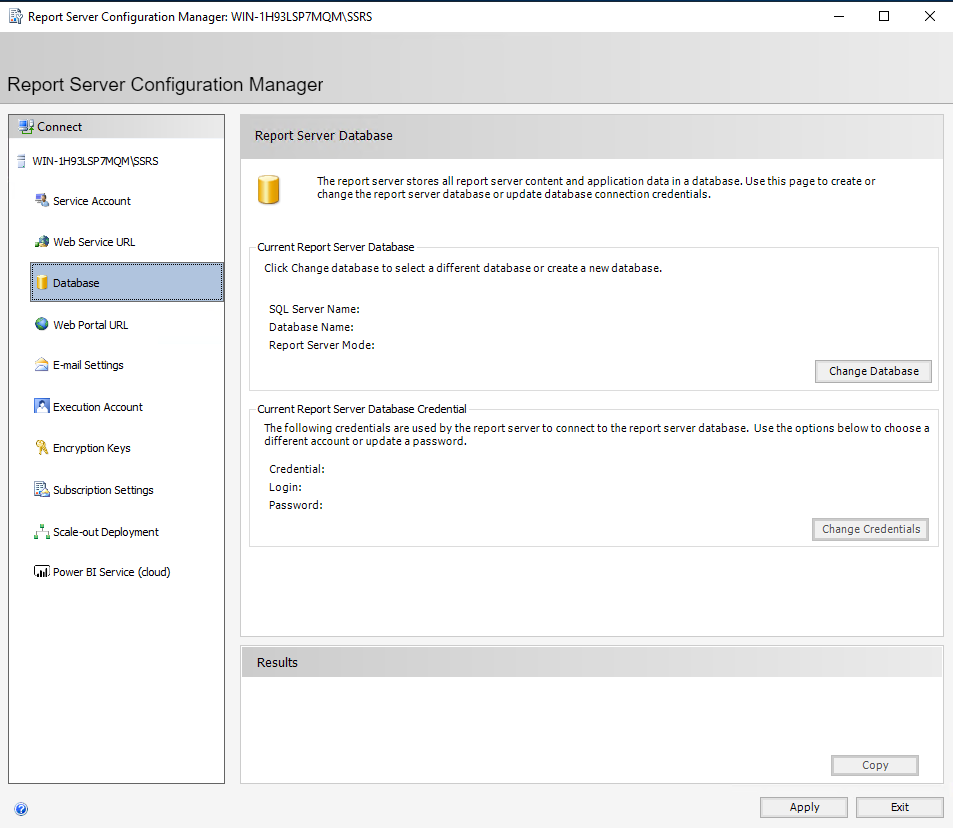Select the Service Account icon
The width and height of the screenshot is (953, 828).
(x=44, y=200)
